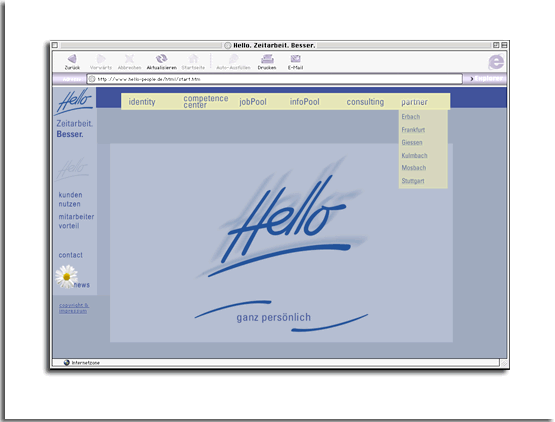Image resolution: width=555 pixels, height=422 pixels.
Task: Click the Hello logo above Zeitarbeit
Action: [x=74, y=102]
